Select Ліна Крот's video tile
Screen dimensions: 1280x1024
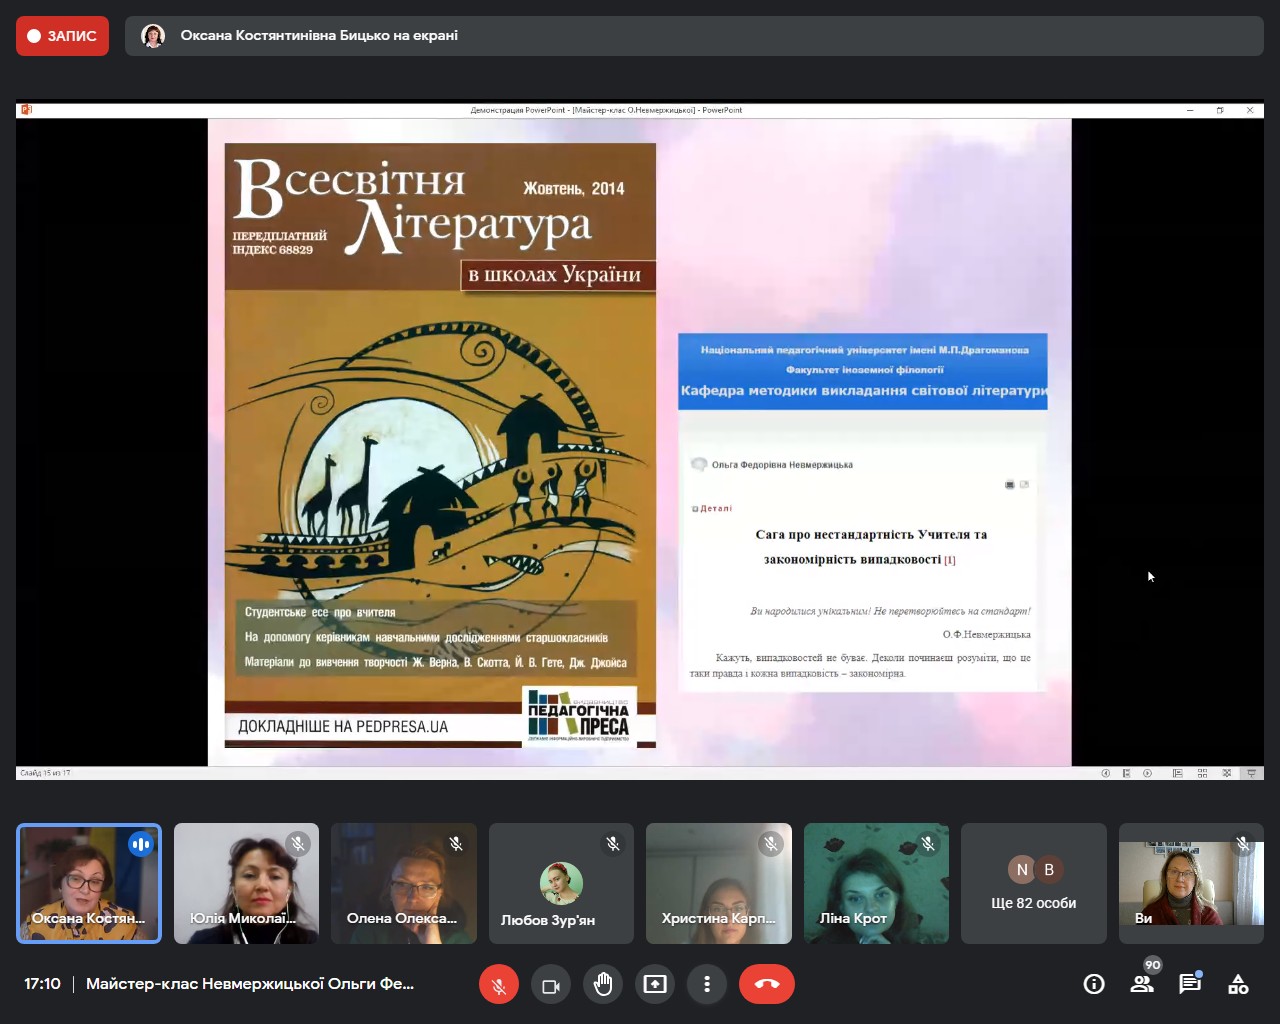click(x=876, y=883)
